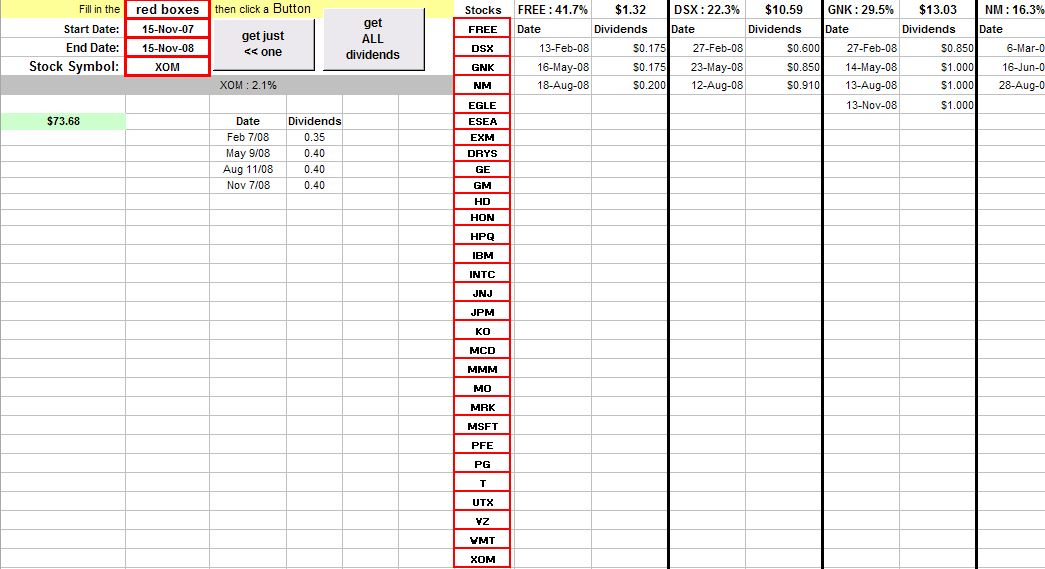Click the $0.200 dividend under FREE
Image resolution: width=1045 pixels, height=569 pixels.
click(x=630, y=85)
